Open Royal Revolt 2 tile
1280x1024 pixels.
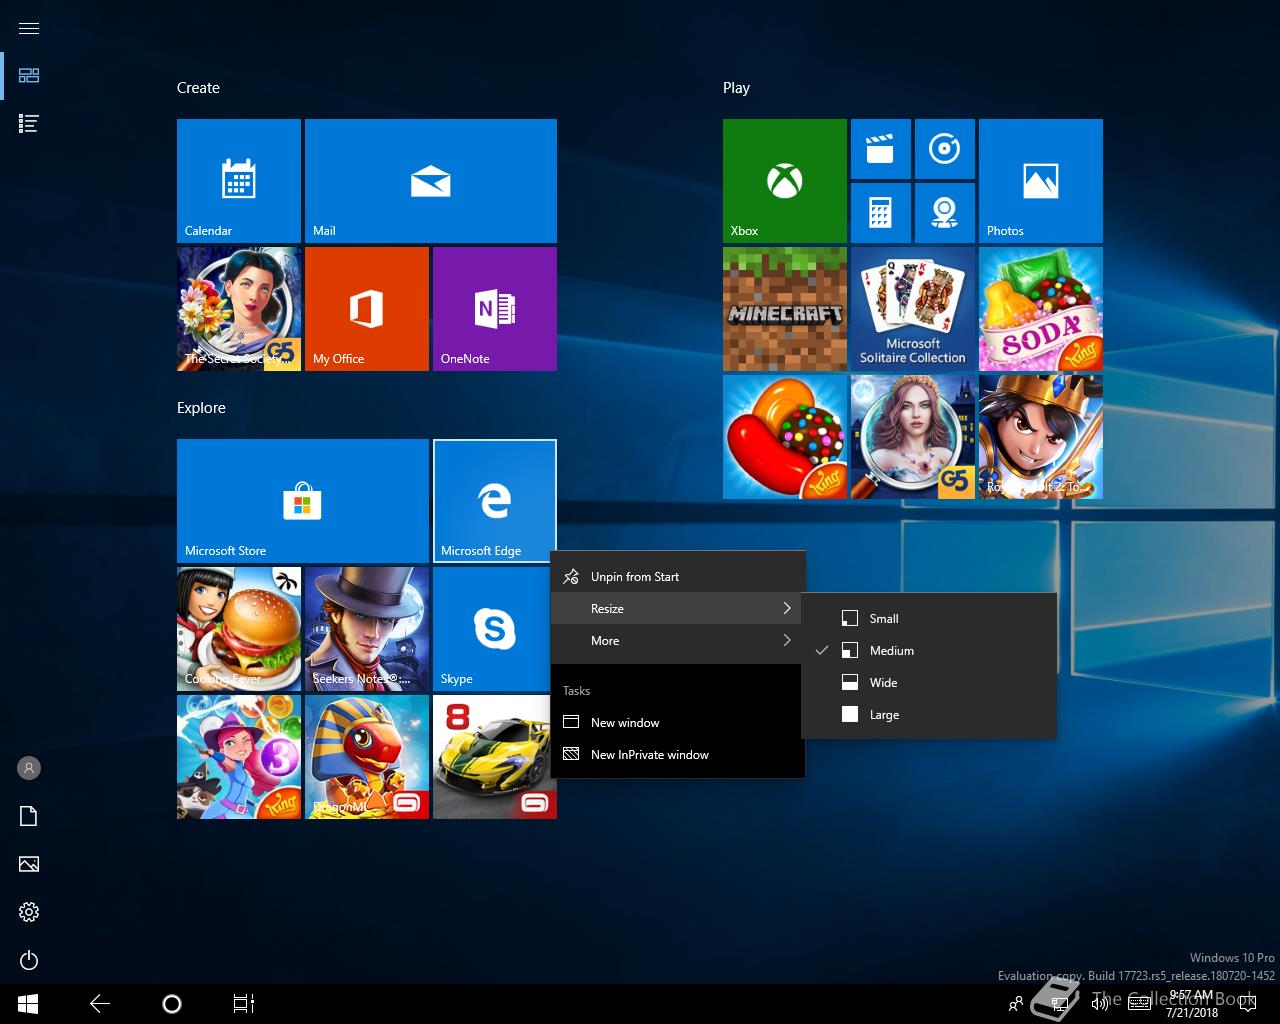coord(1041,437)
